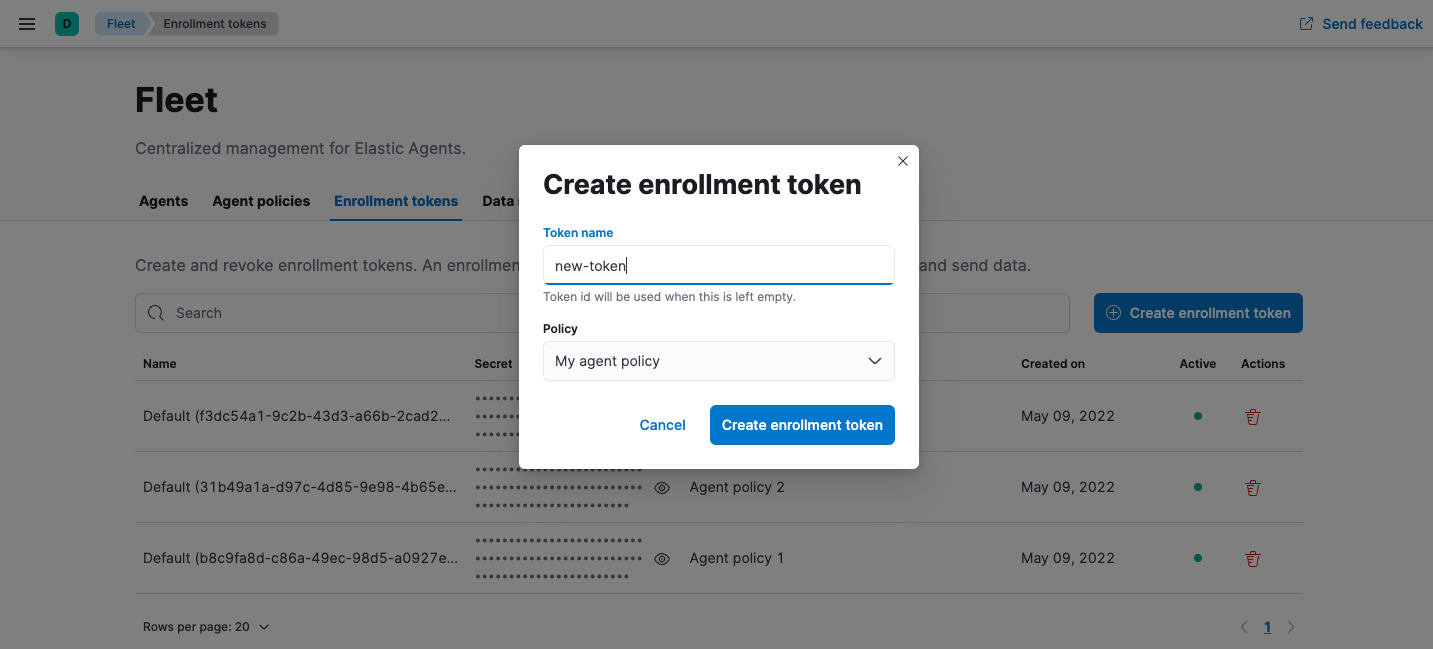The image size is (1433, 649).
Task: Confirm with Create enrollment token button
Action: coord(801,424)
